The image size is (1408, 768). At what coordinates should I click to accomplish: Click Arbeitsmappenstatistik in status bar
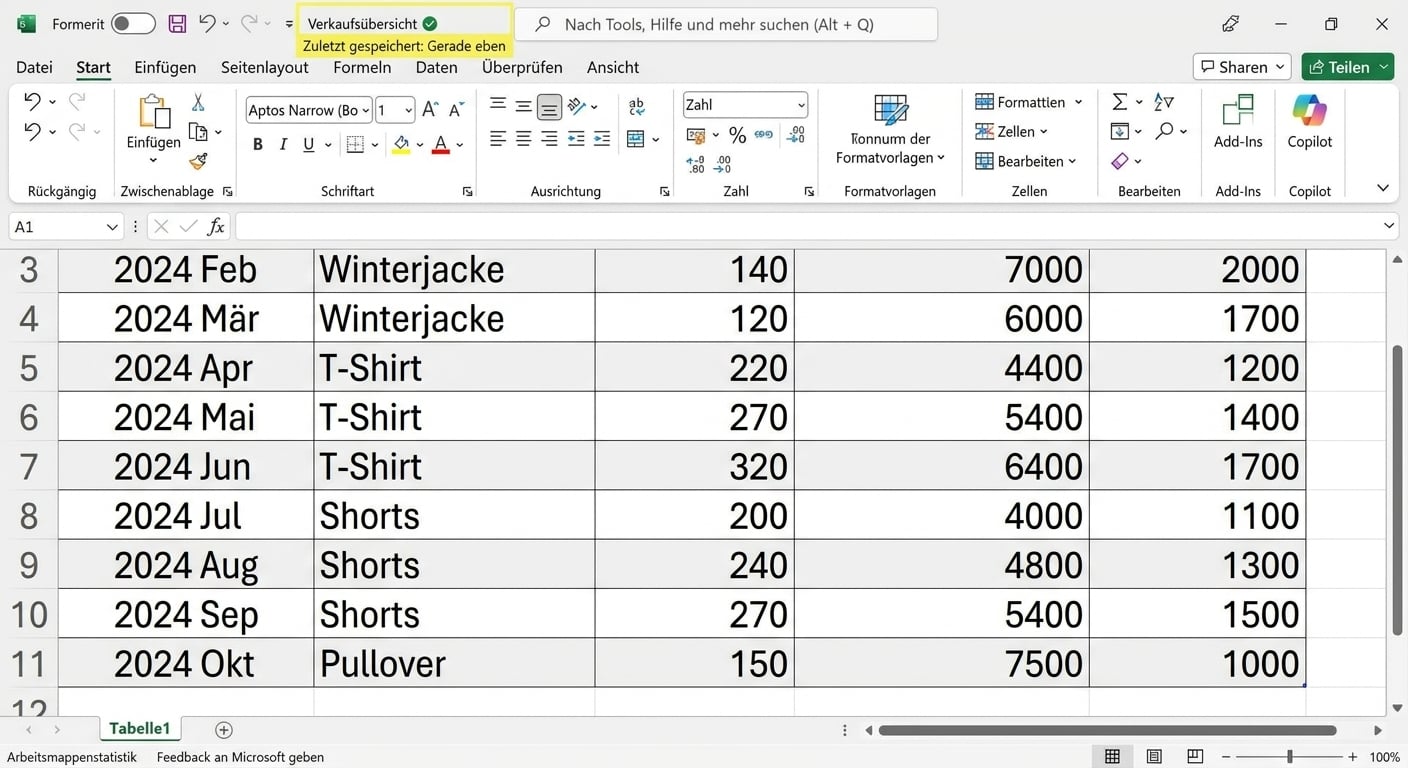(x=72, y=757)
